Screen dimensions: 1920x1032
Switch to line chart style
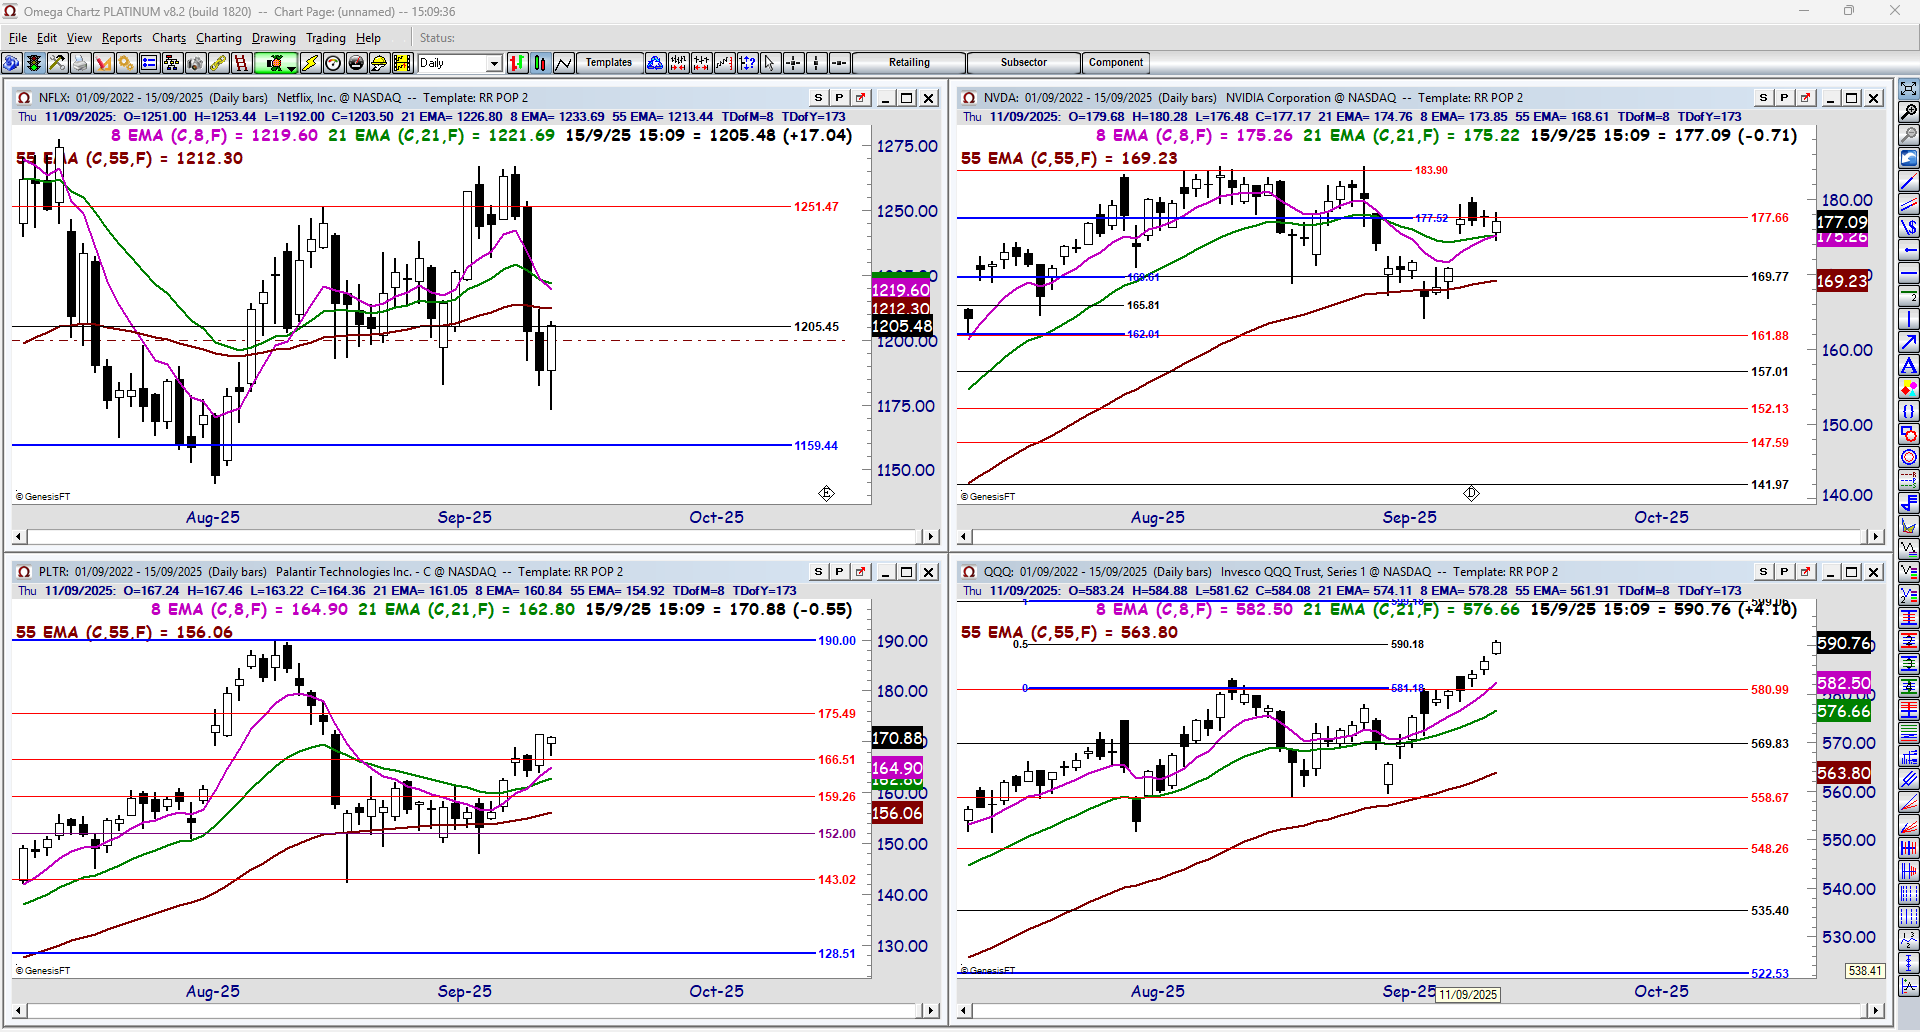tap(563, 63)
